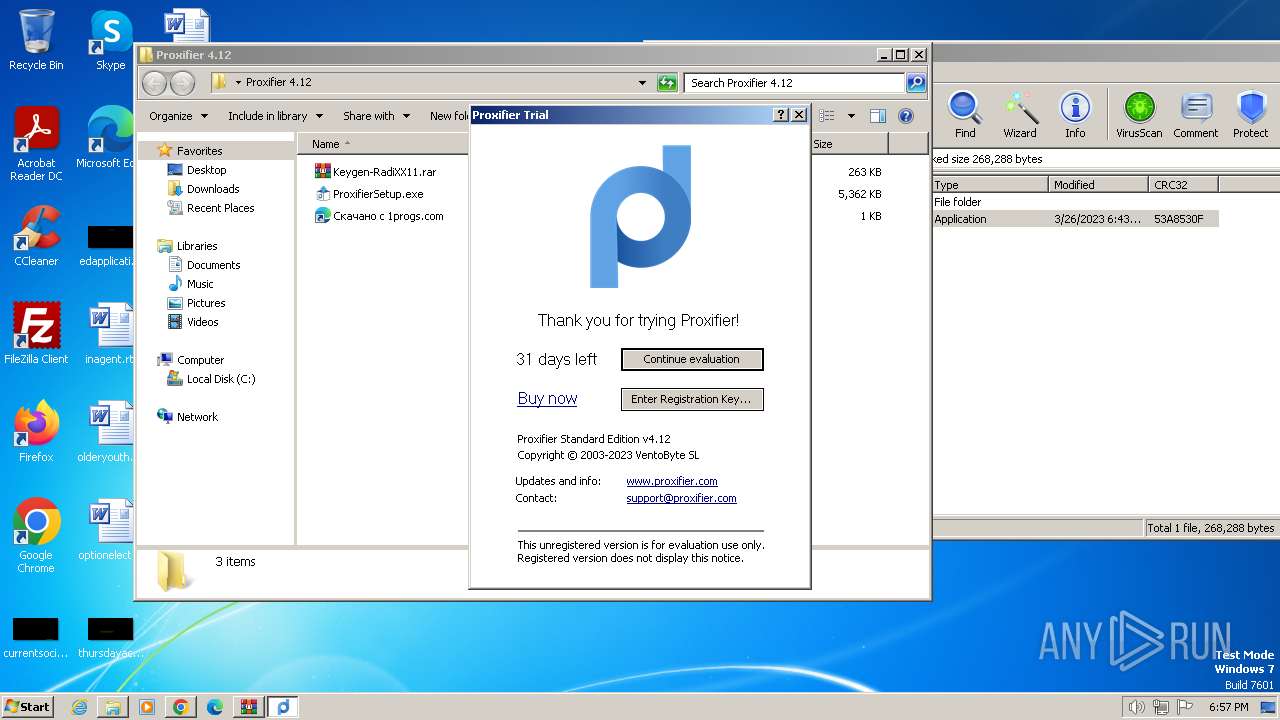The image size is (1280, 720).
Task: Click the FileZilla Client desktop icon
Action: pos(36,333)
